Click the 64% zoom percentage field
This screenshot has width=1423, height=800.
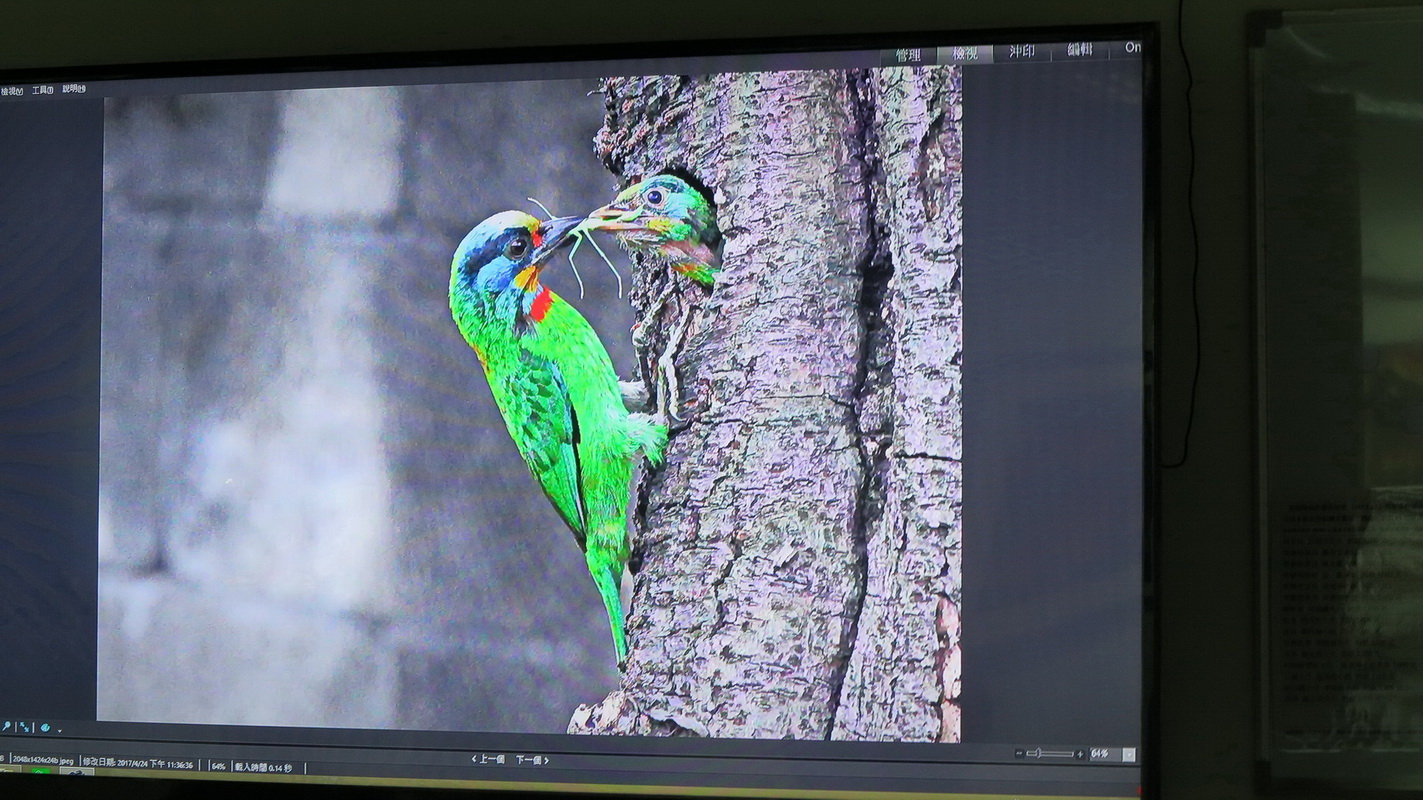pyautogui.click(x=1105, y=754)
